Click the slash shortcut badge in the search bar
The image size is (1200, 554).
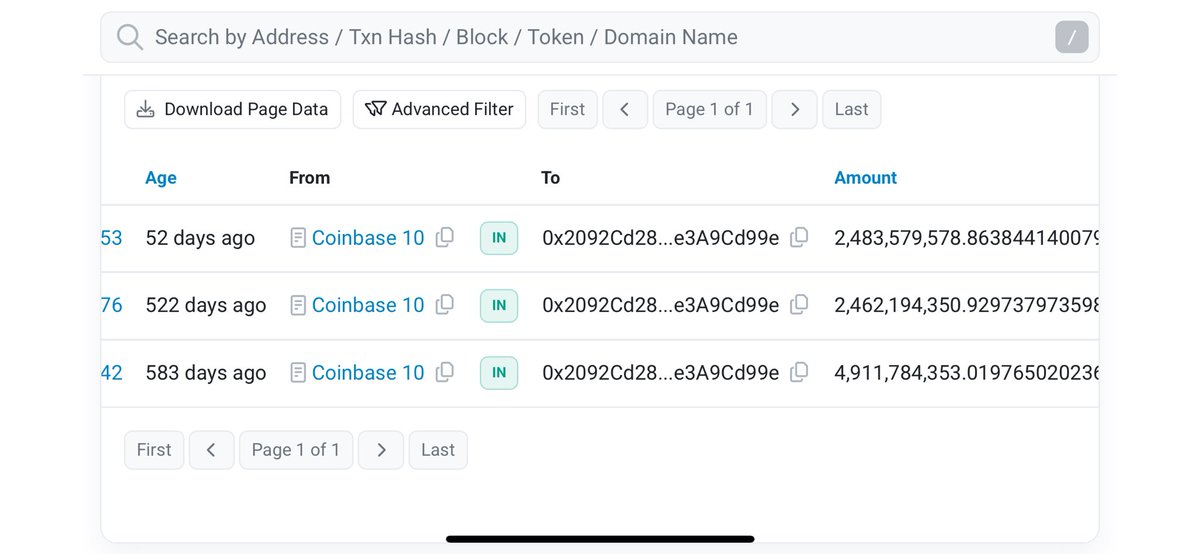1072,38
